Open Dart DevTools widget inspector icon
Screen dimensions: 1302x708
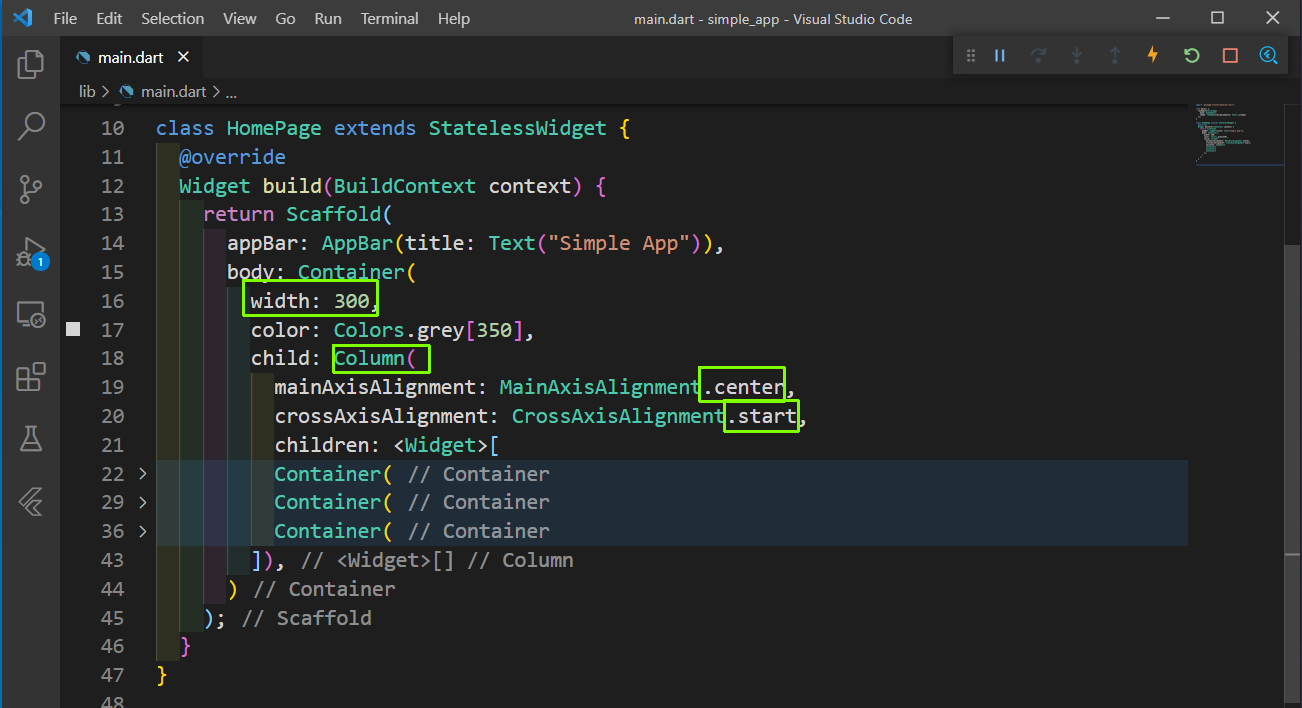click(x=1268, y=56)
